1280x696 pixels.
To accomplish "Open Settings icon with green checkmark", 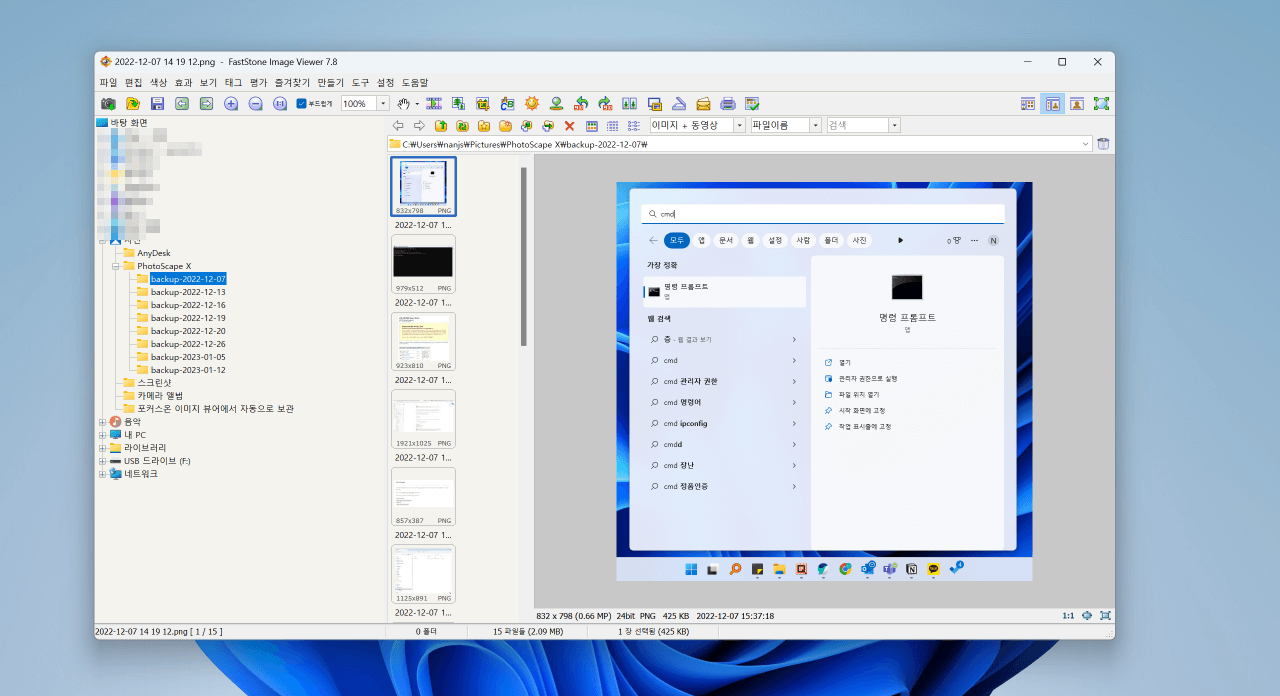I will [x=752, y=103].
